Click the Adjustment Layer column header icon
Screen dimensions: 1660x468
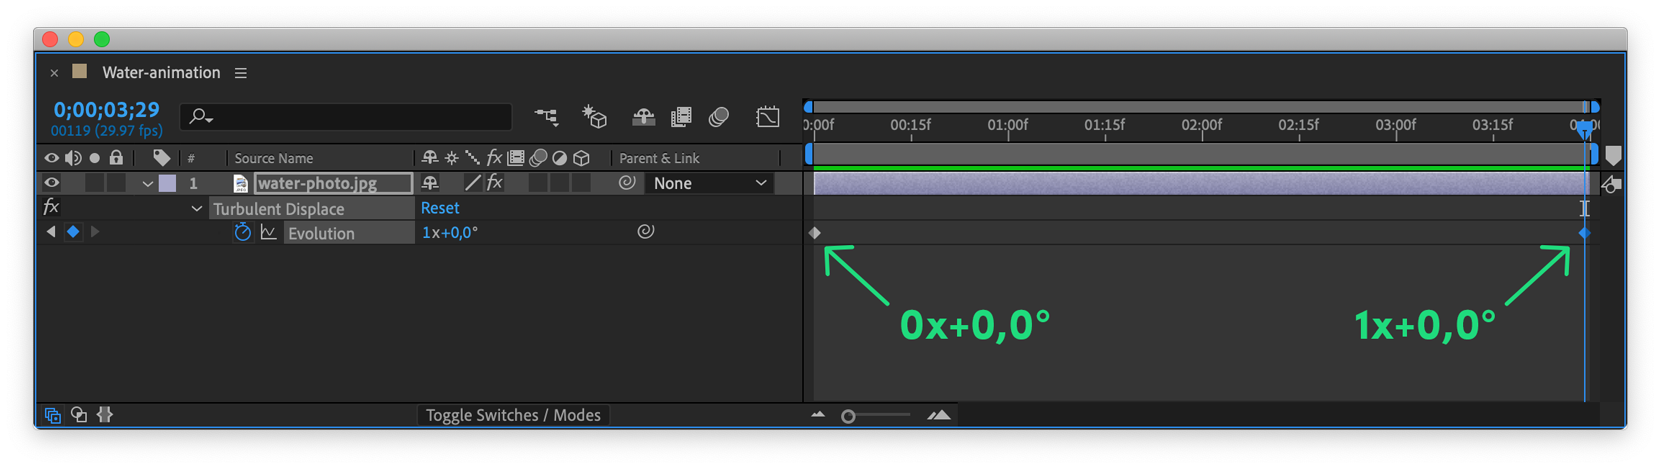click(560, 158)
